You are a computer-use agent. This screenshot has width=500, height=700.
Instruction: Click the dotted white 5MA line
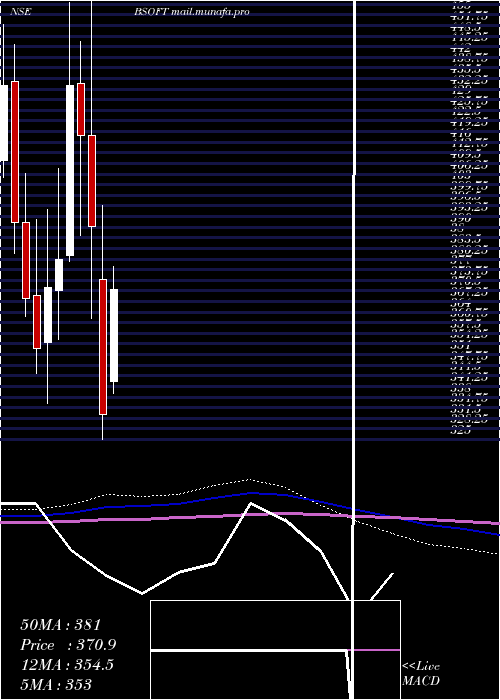click(250, 480)
